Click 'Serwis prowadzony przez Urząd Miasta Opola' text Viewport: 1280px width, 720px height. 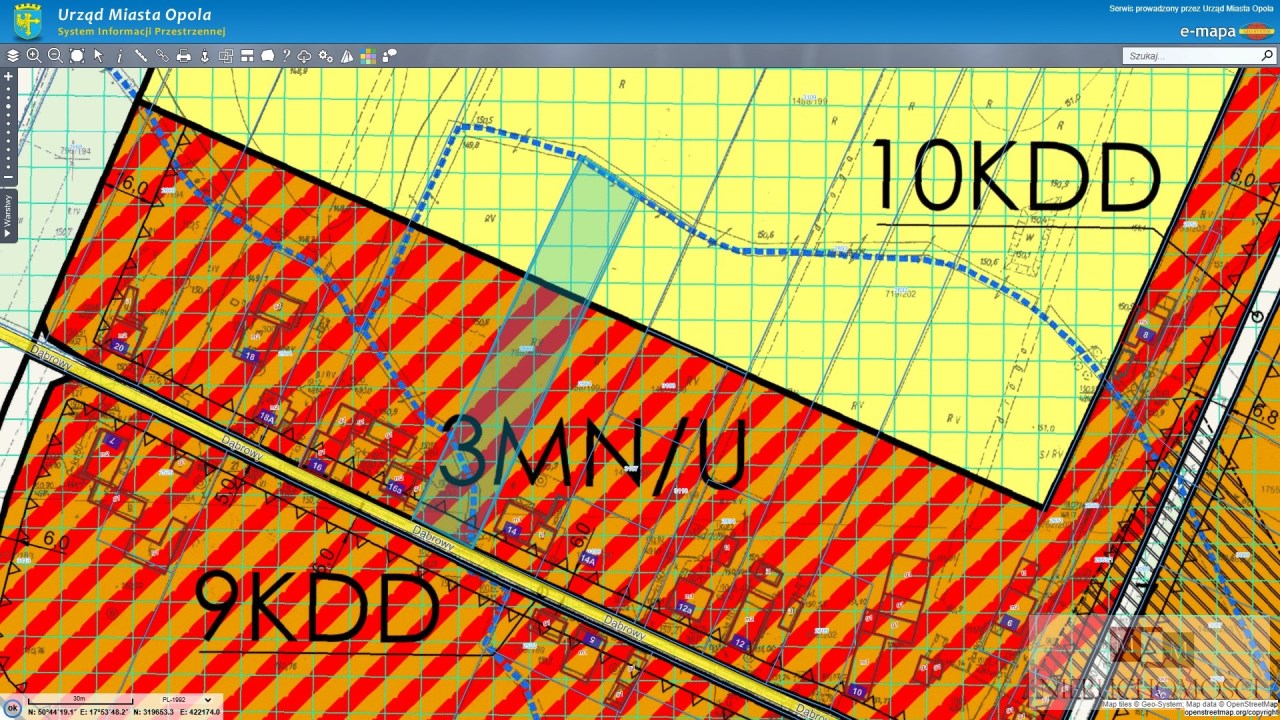click(x=1192, y=8)
